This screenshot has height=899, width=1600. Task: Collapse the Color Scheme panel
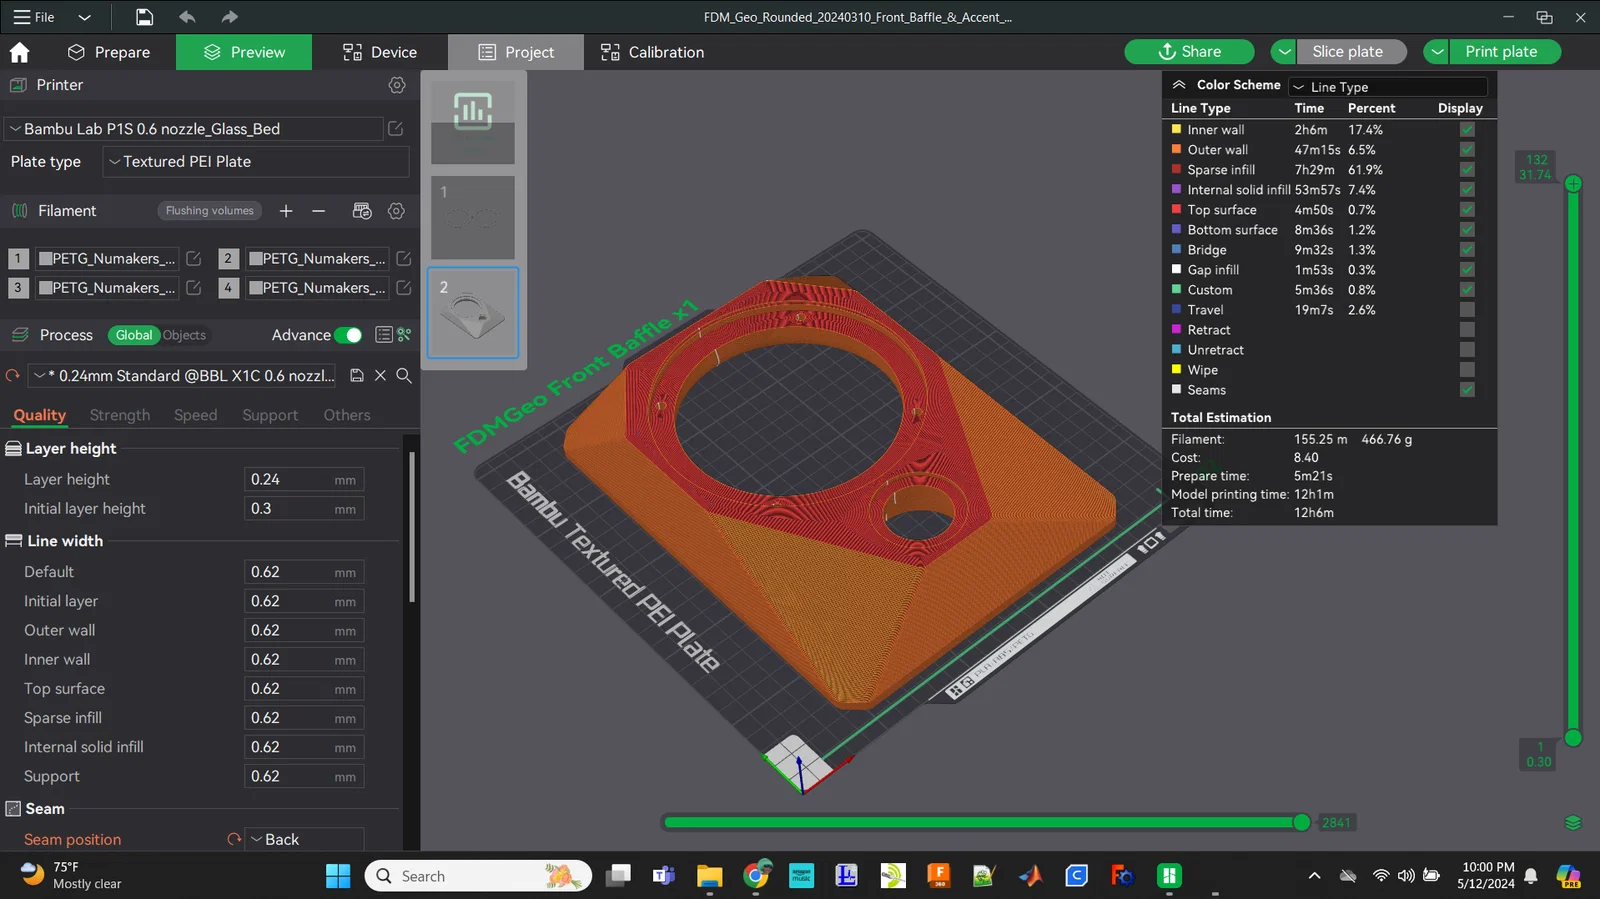point(1179,85)
